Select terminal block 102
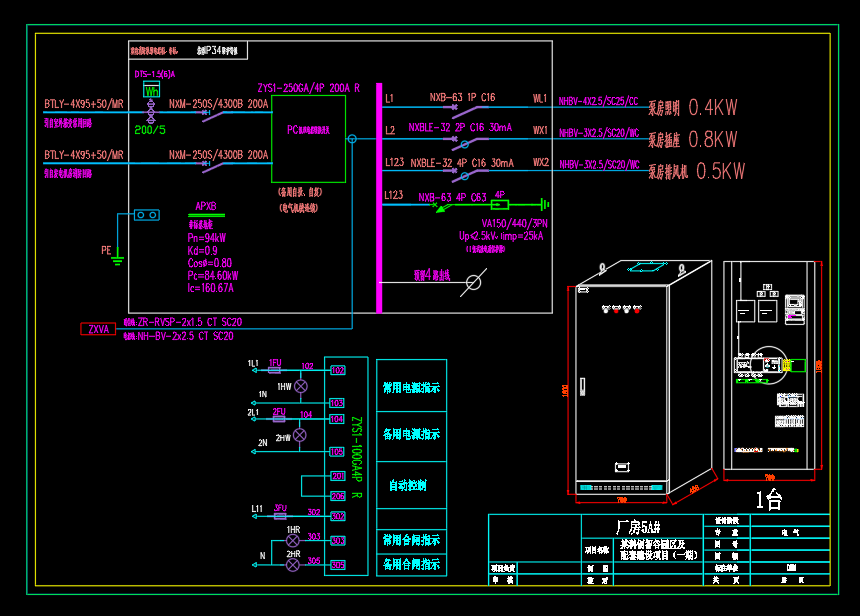 click(337, 370)
